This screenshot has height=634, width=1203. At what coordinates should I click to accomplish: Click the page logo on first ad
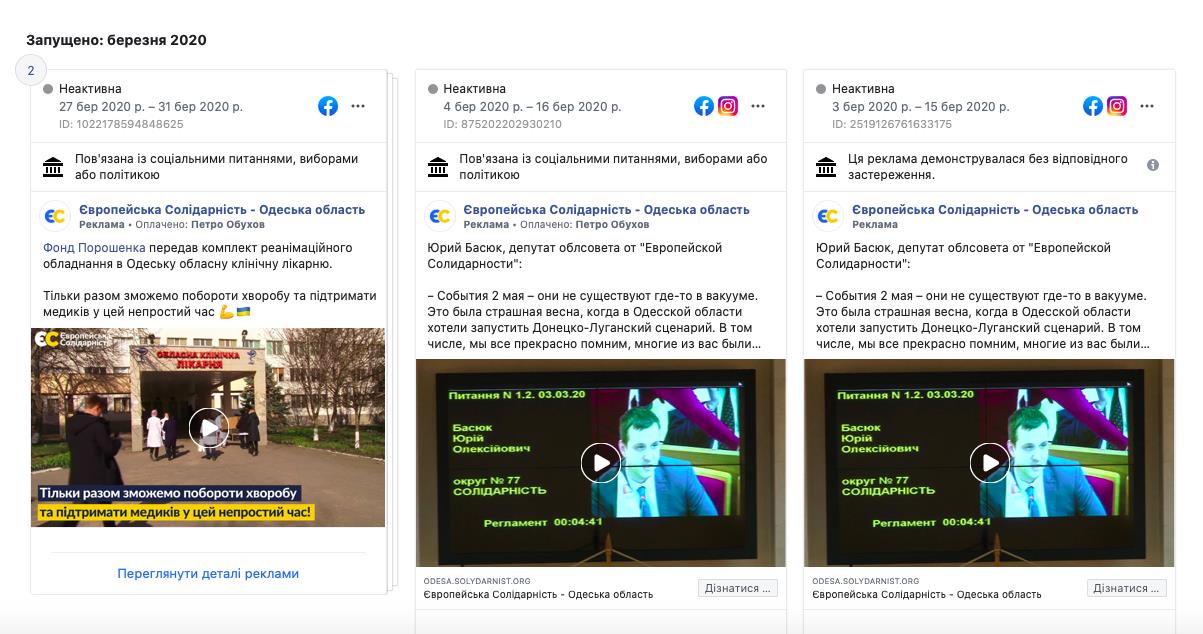coord(54,217)
